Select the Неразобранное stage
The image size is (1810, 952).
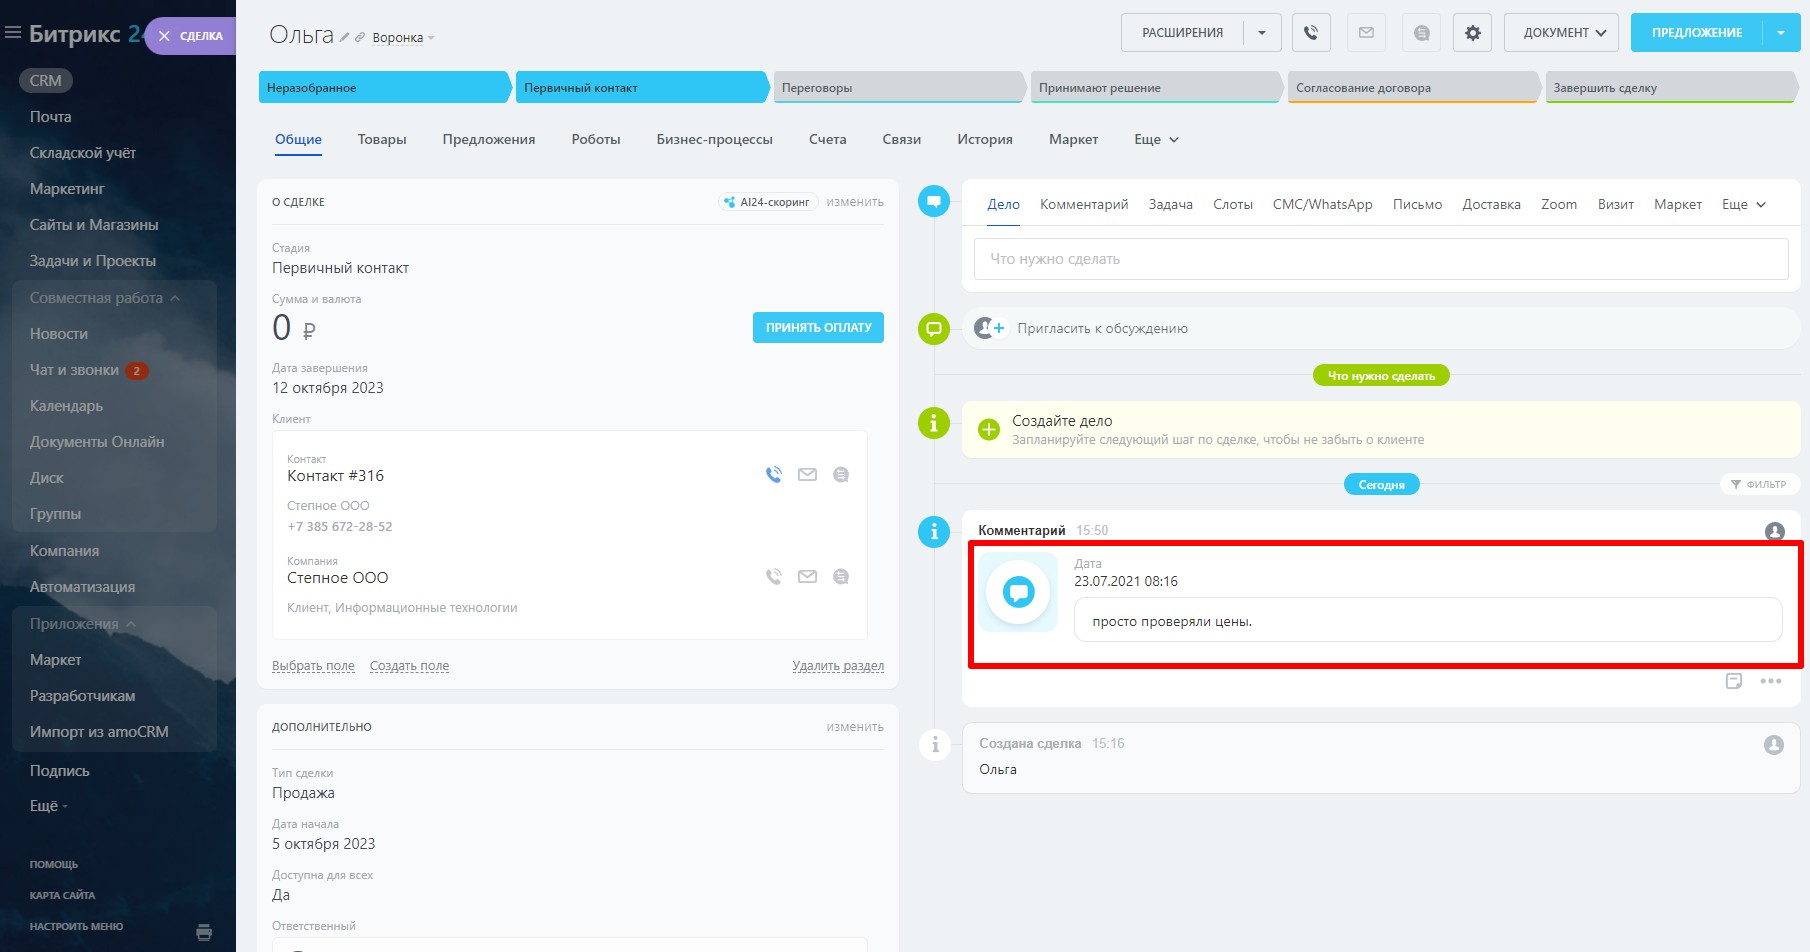[385, 88]
